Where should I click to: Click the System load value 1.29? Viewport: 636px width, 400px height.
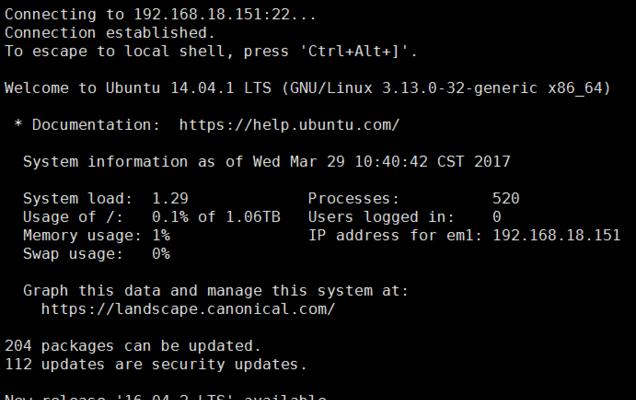coord(170,198)
